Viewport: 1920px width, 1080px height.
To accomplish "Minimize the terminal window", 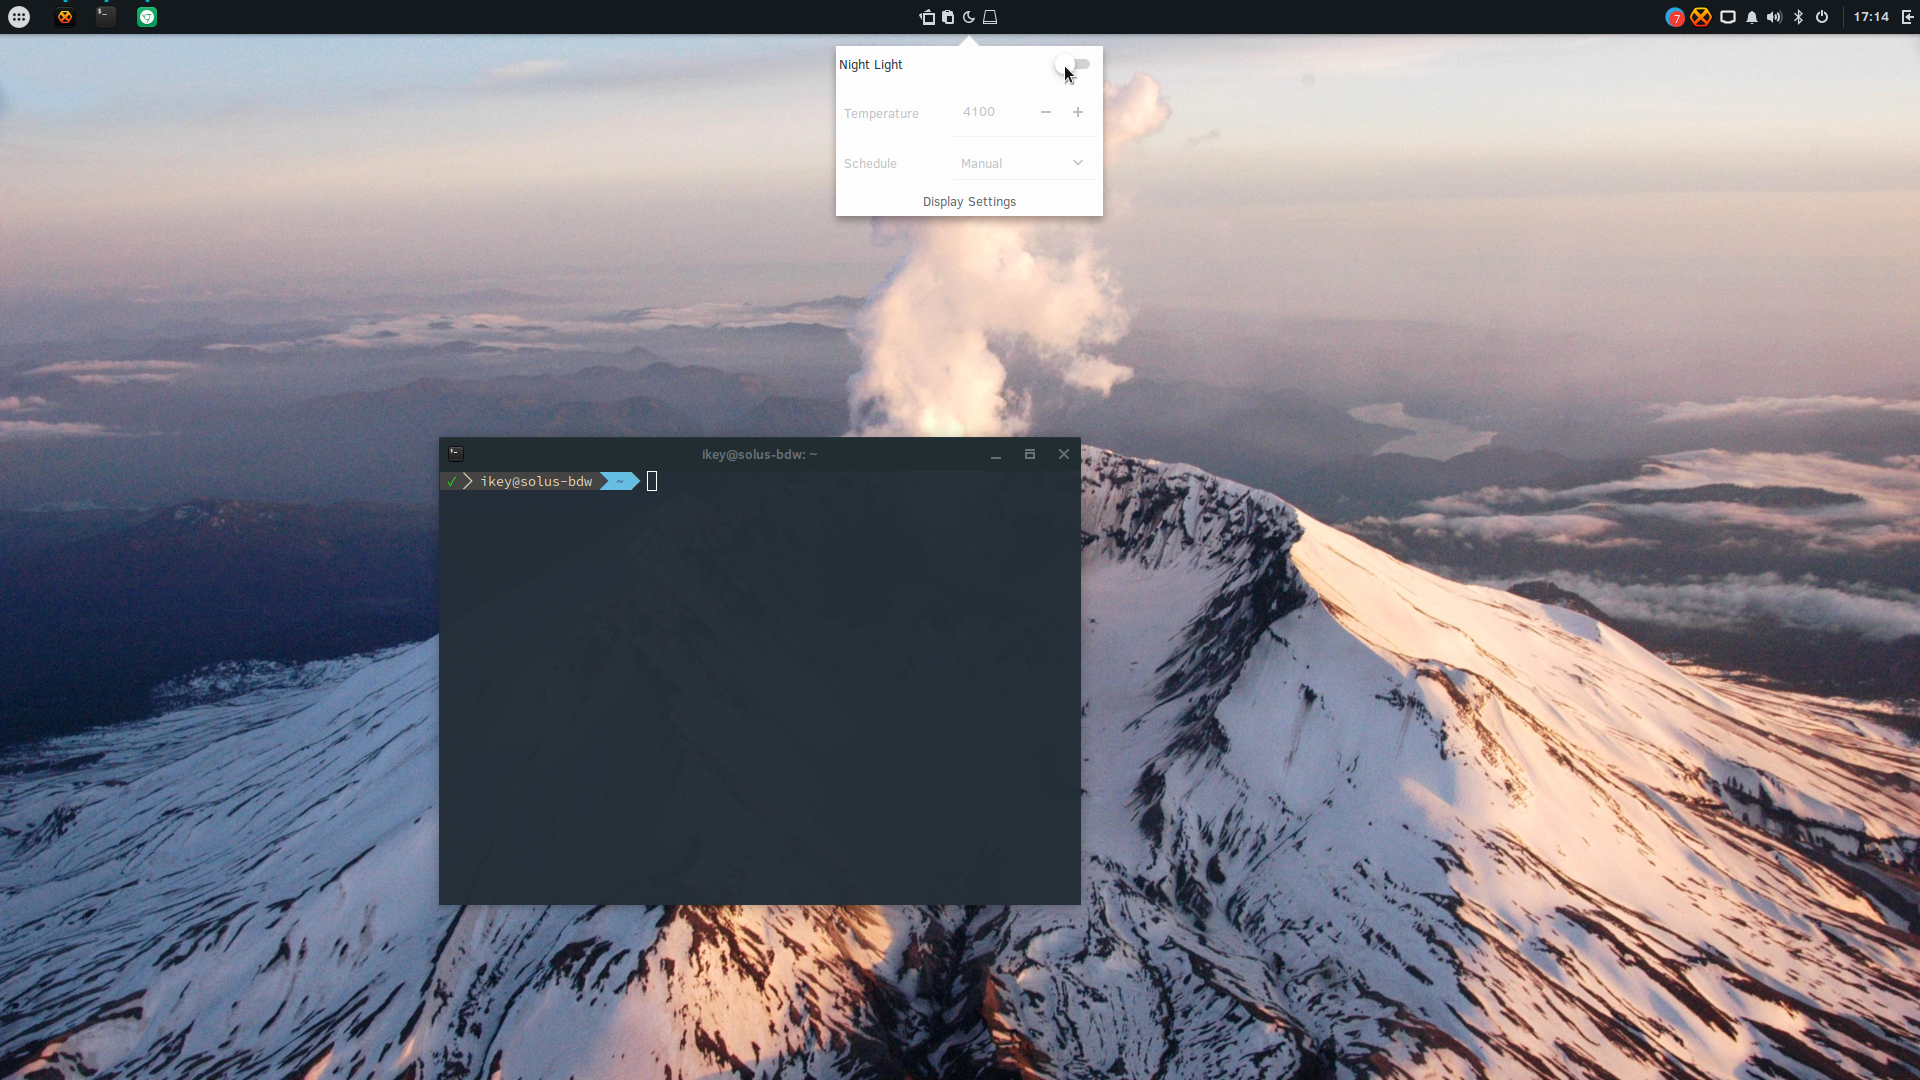I will (x=996, y=455).
